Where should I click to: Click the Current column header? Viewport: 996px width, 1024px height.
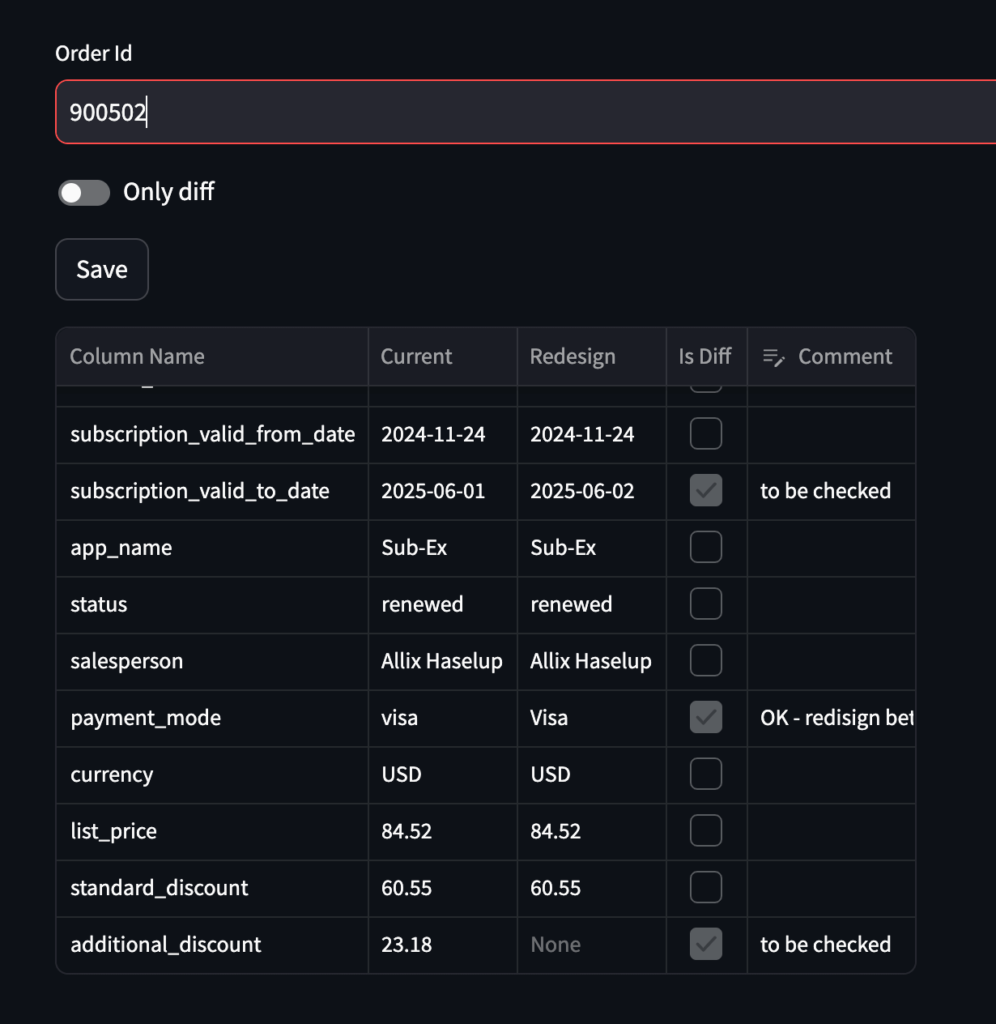443,357
